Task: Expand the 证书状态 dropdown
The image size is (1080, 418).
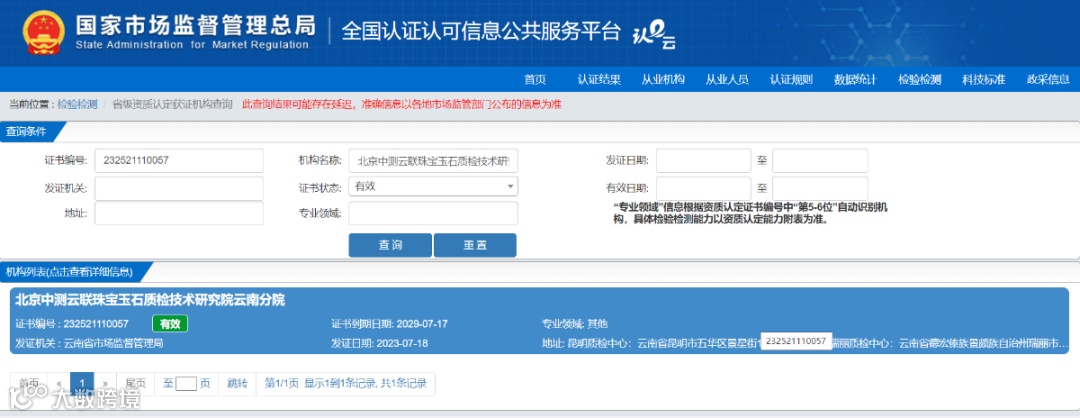Action: (x=433, y=187)
